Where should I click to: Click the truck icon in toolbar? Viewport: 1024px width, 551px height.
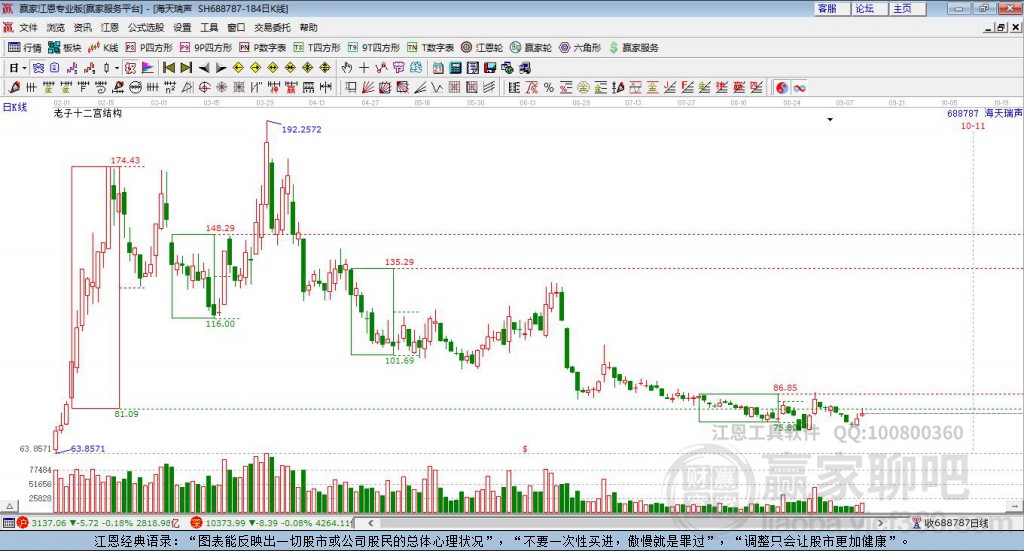(524, 68)
